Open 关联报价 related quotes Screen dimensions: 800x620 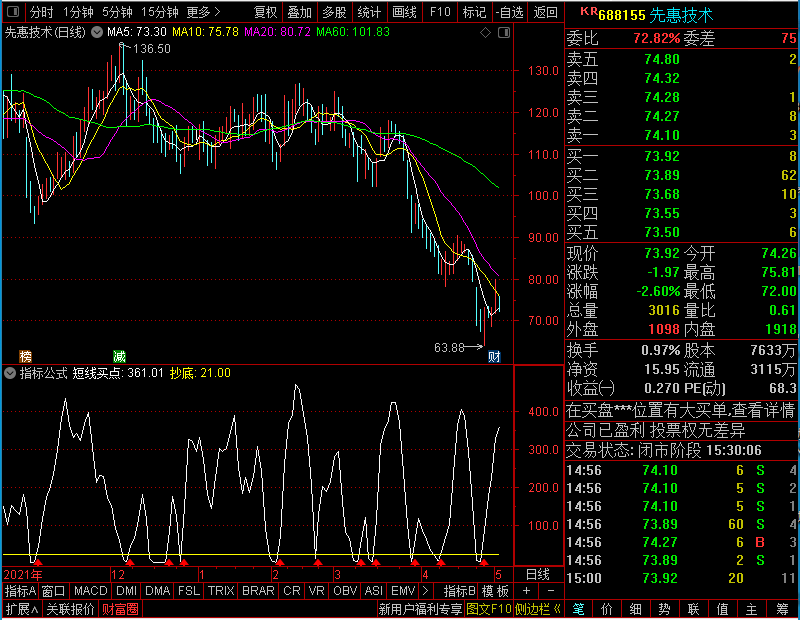point(70,609)
